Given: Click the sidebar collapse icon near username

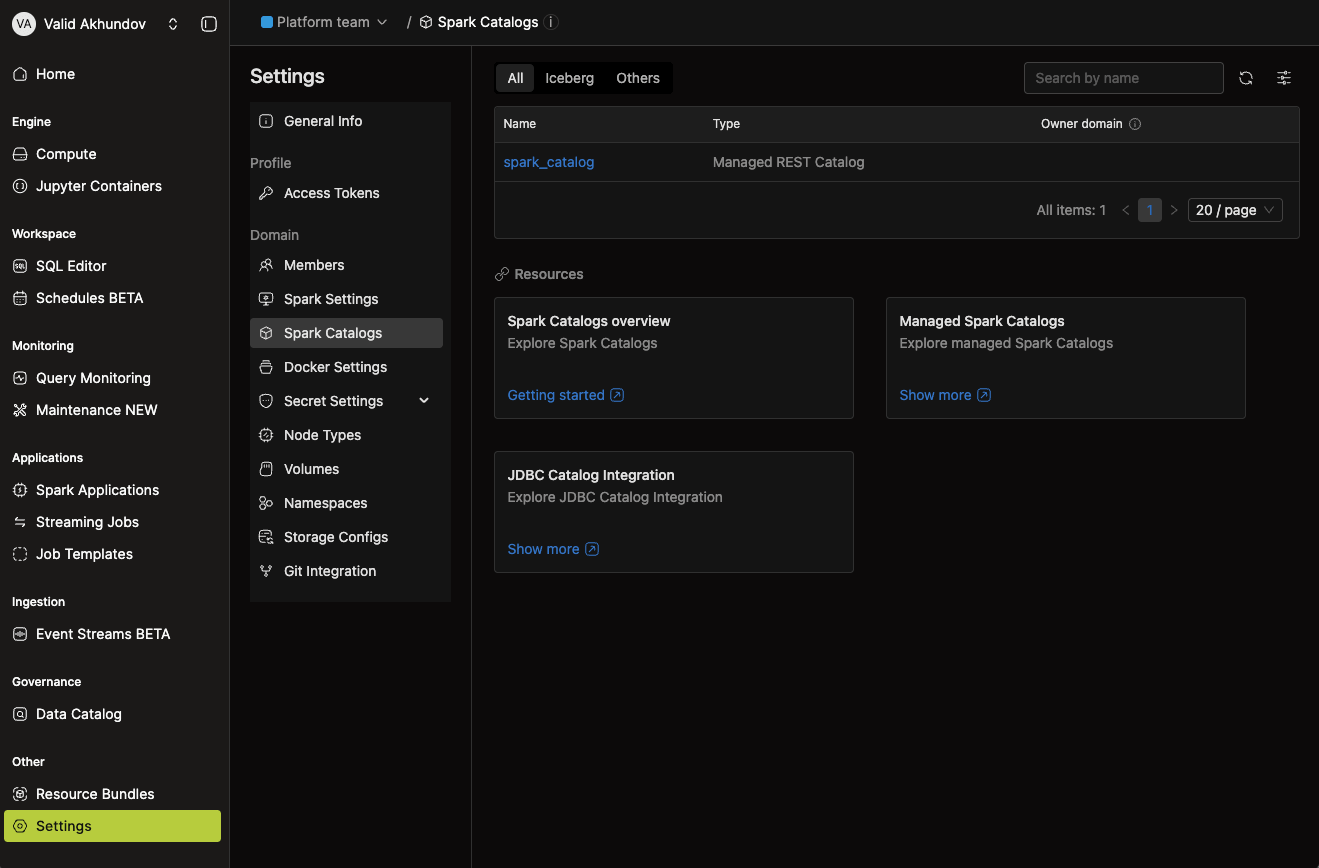Looking at the screenshot, I should 209,23.
